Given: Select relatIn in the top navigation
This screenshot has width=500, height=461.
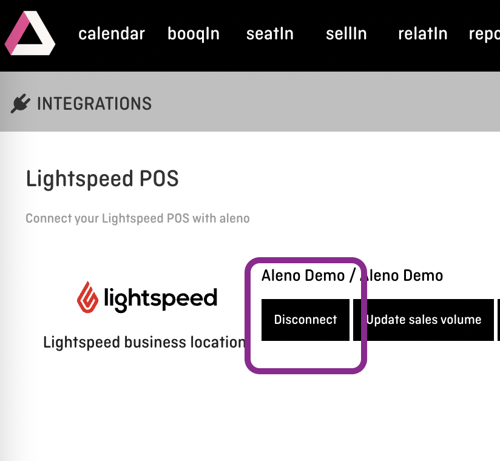Looking at the screenshot, I should tap(423, 34).
